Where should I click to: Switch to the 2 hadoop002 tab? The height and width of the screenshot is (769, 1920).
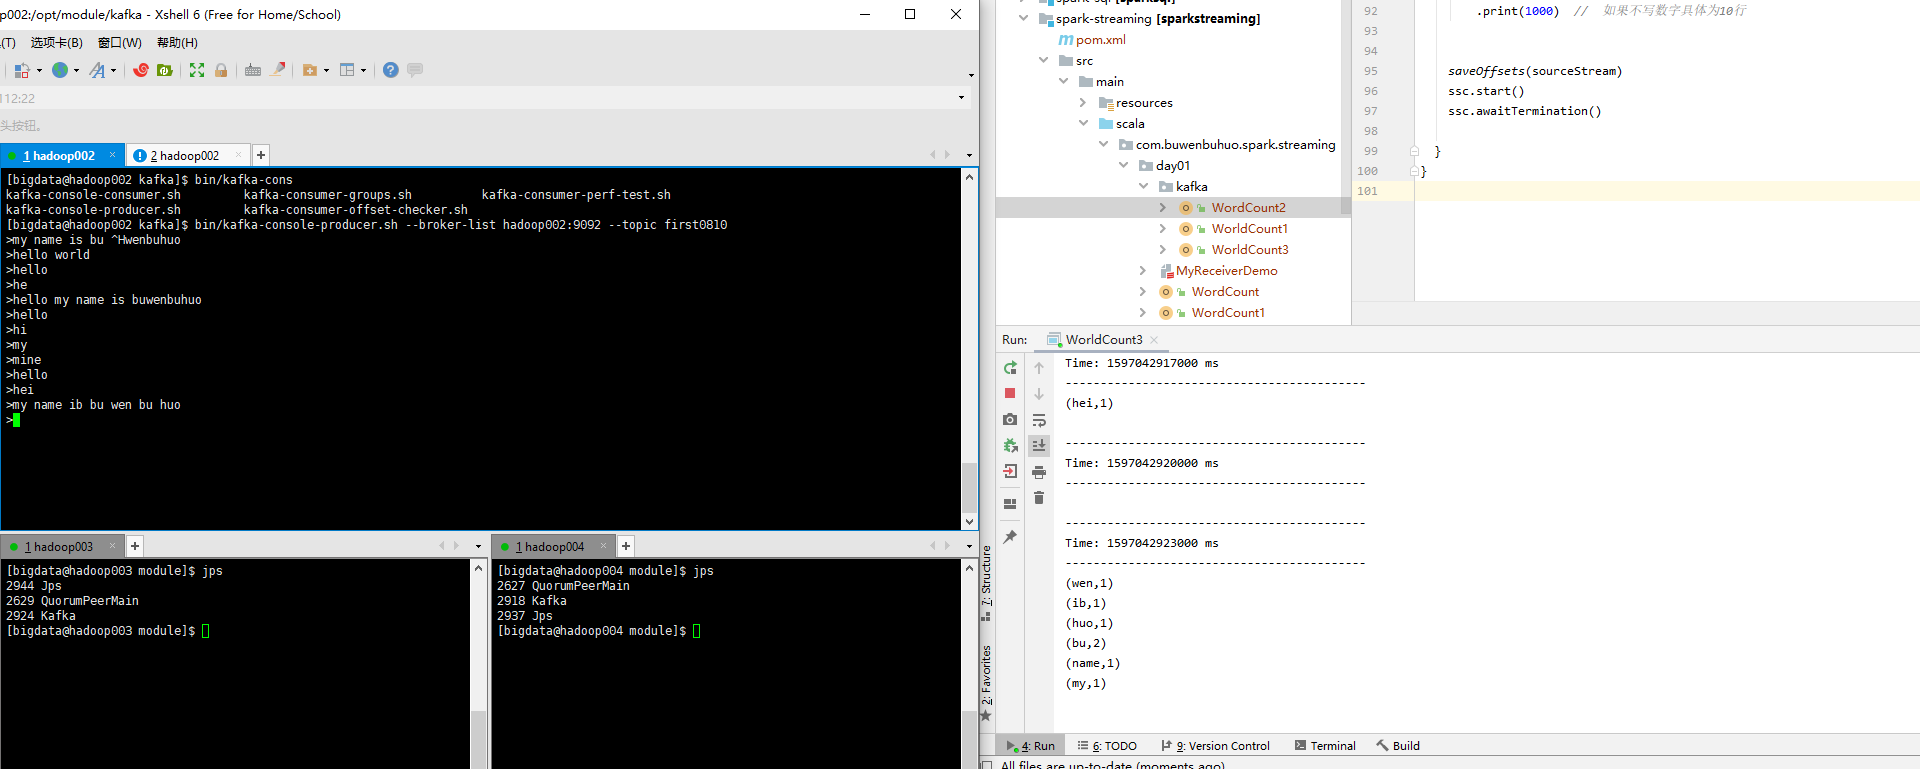click(185, 156)
